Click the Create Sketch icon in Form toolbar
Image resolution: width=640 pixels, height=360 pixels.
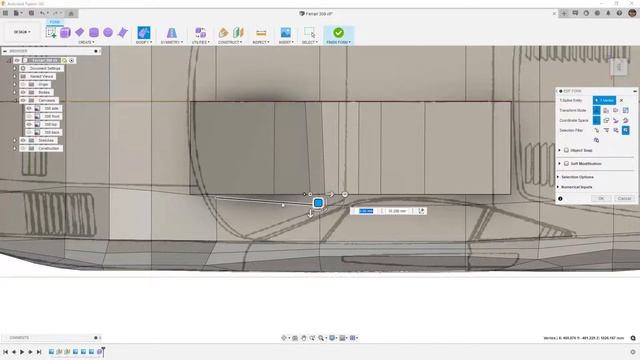51,33
